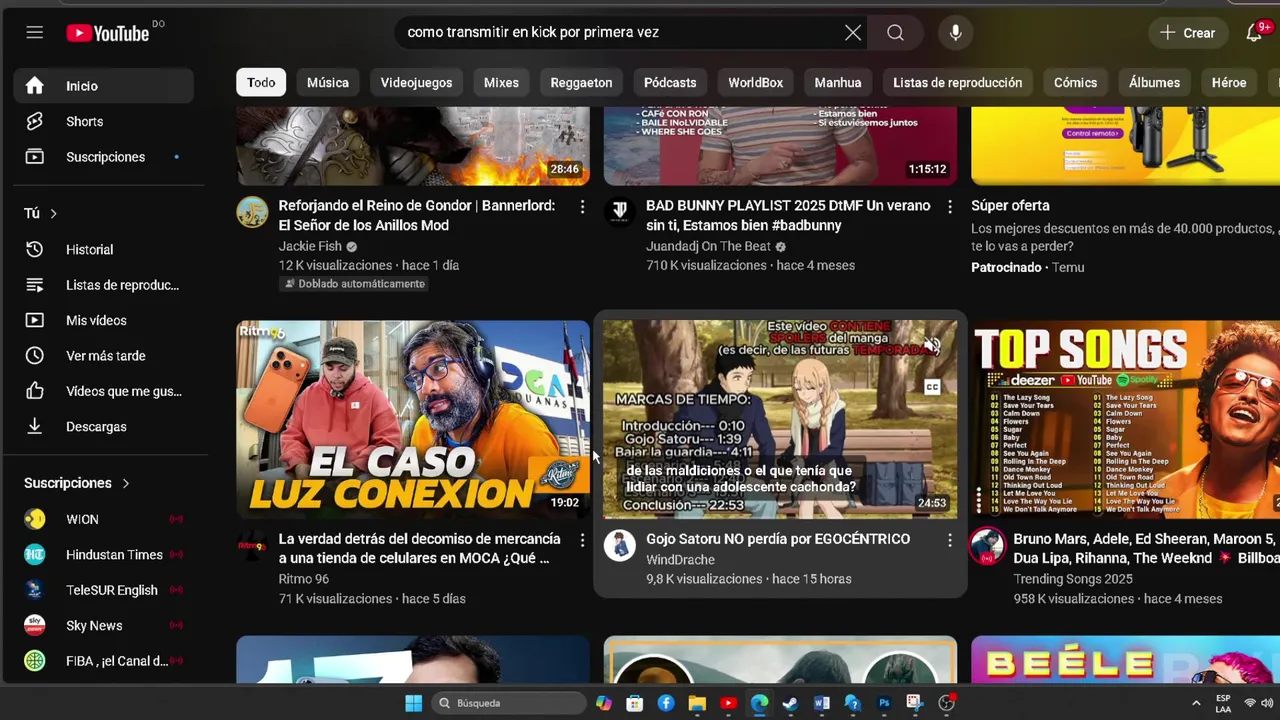
Task: Open Suscripciones in the sidebar
Action: coord(104,157)
